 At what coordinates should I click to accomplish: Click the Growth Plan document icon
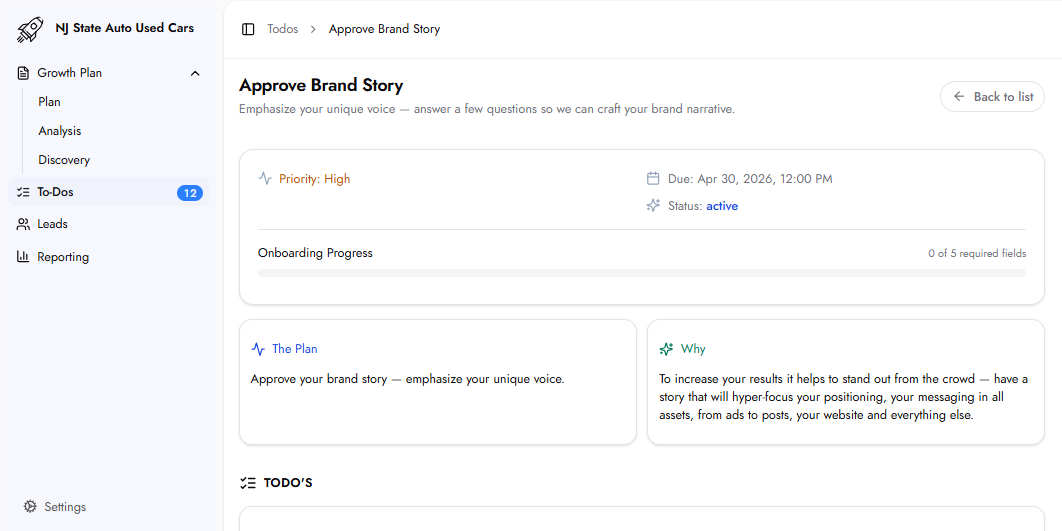coord(24,73)
